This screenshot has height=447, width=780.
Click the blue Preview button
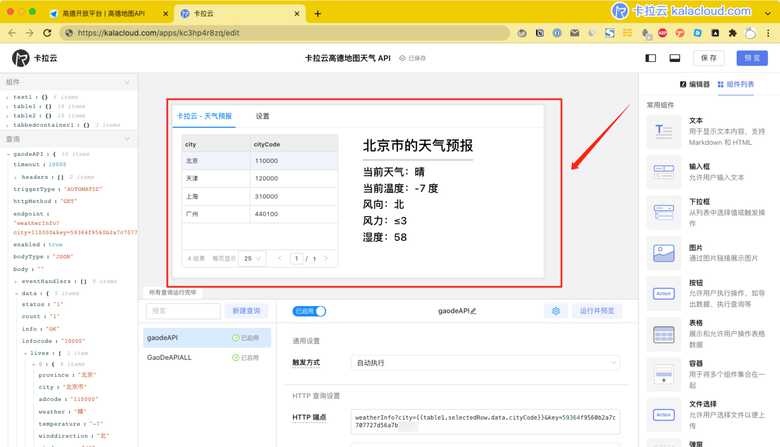coord(752,58)
